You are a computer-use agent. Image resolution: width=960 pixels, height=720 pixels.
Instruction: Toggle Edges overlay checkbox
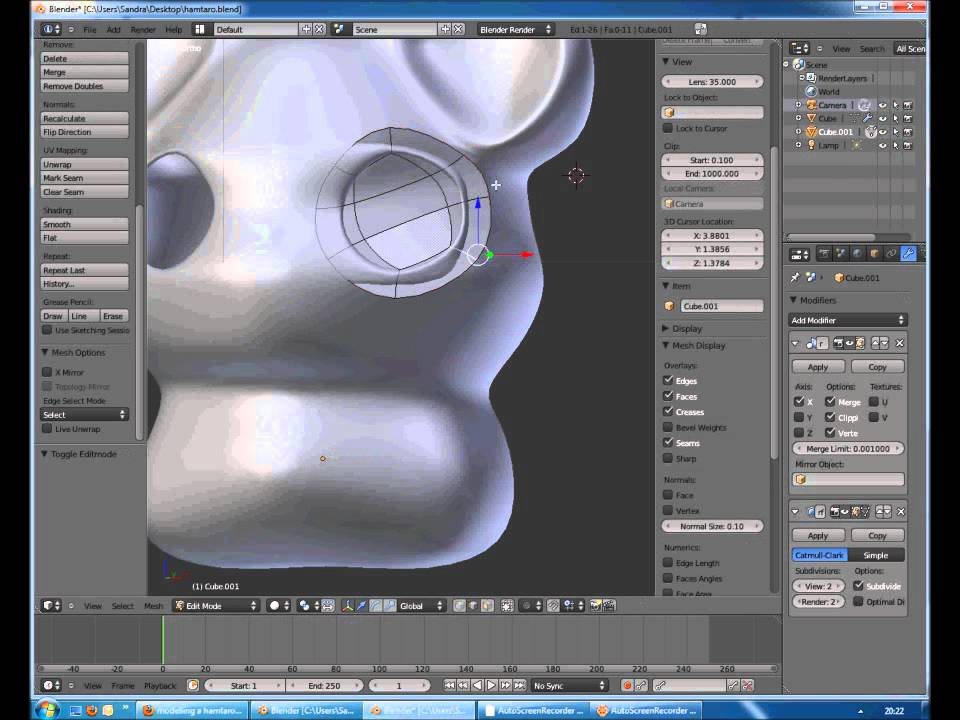pos(668,380)
